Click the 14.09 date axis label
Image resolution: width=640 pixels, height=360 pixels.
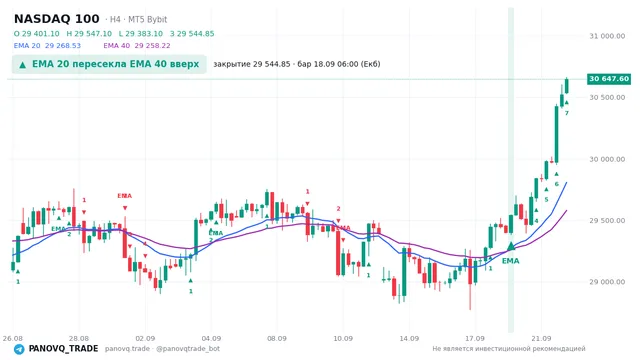click(409, 338)
